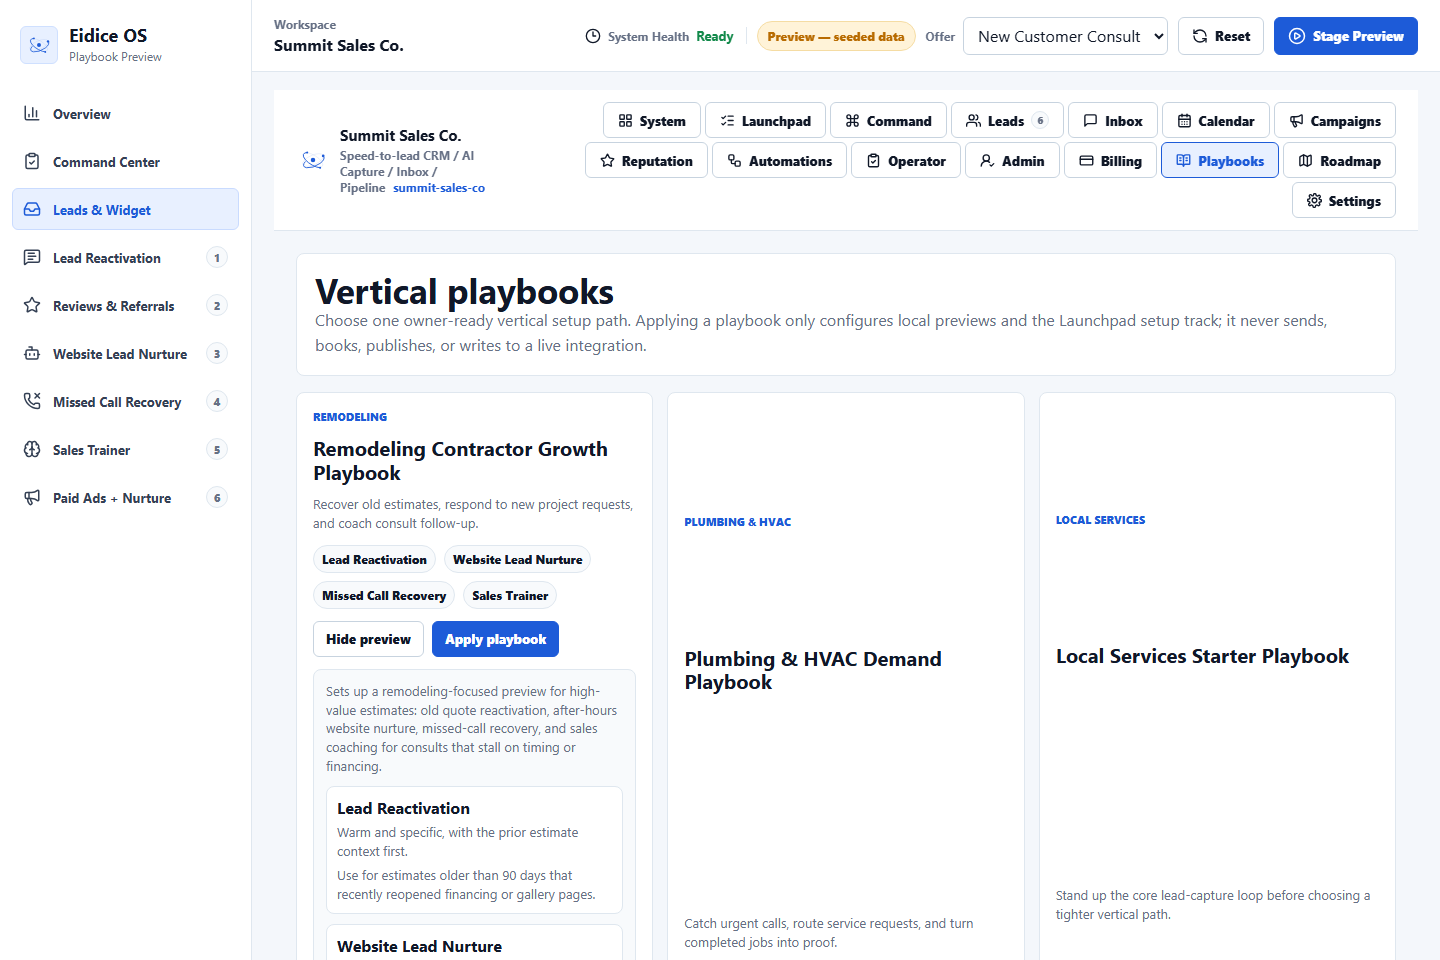This screenshot has height=960, width=1440.
Task: Click the Local Services Starter Playbook title
Action: (1202, 656)
